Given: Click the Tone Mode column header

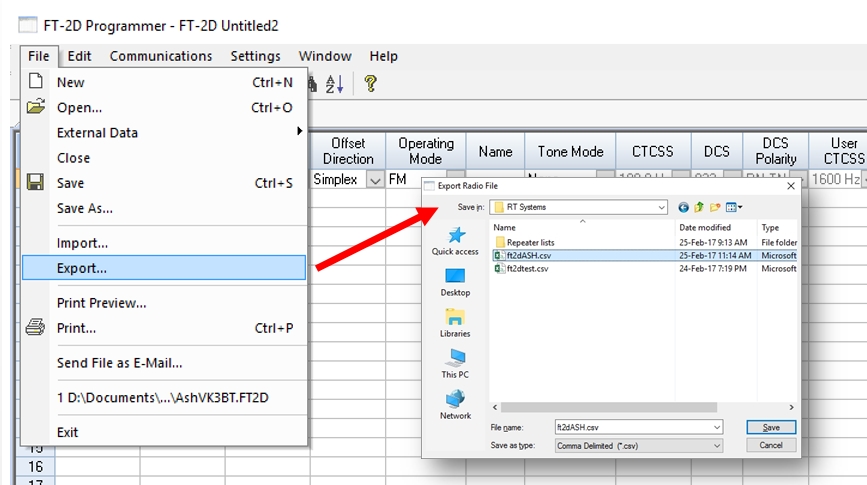Looking at the screenshot, I should pyautogui.click(x=570, y=152).
